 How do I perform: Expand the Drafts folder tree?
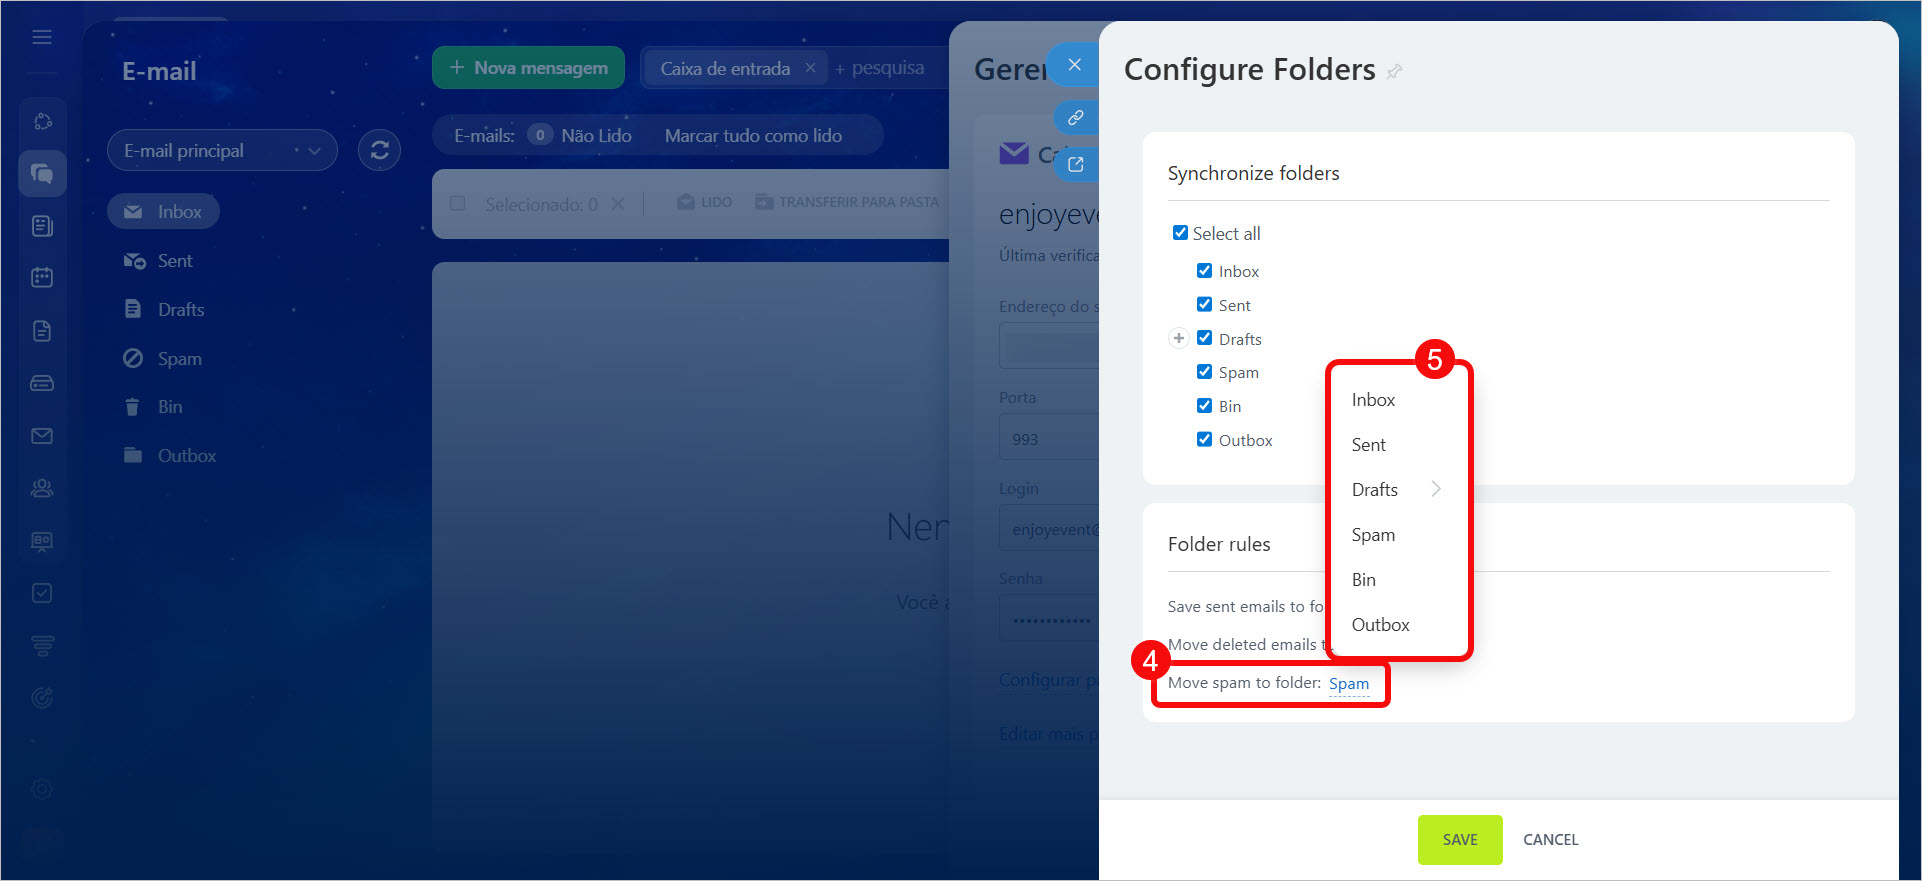tap(1178, 339)
